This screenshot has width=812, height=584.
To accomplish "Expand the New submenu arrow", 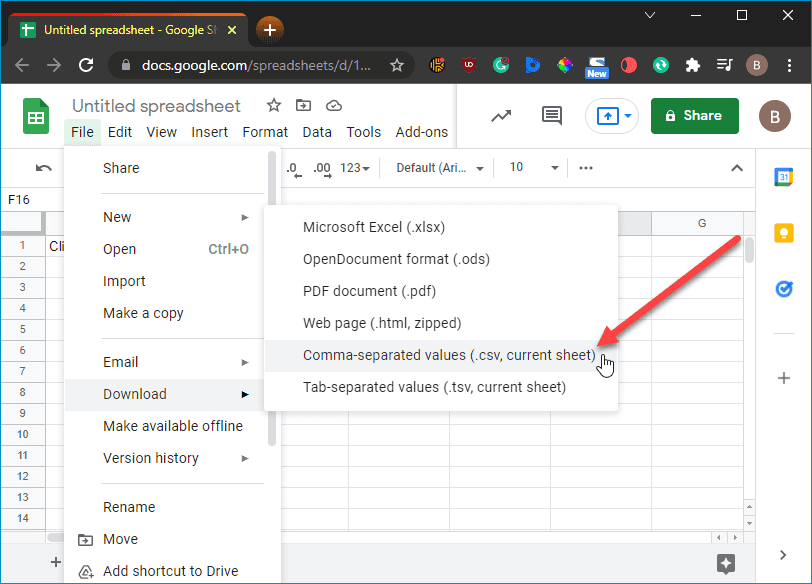I will [245, 216].
